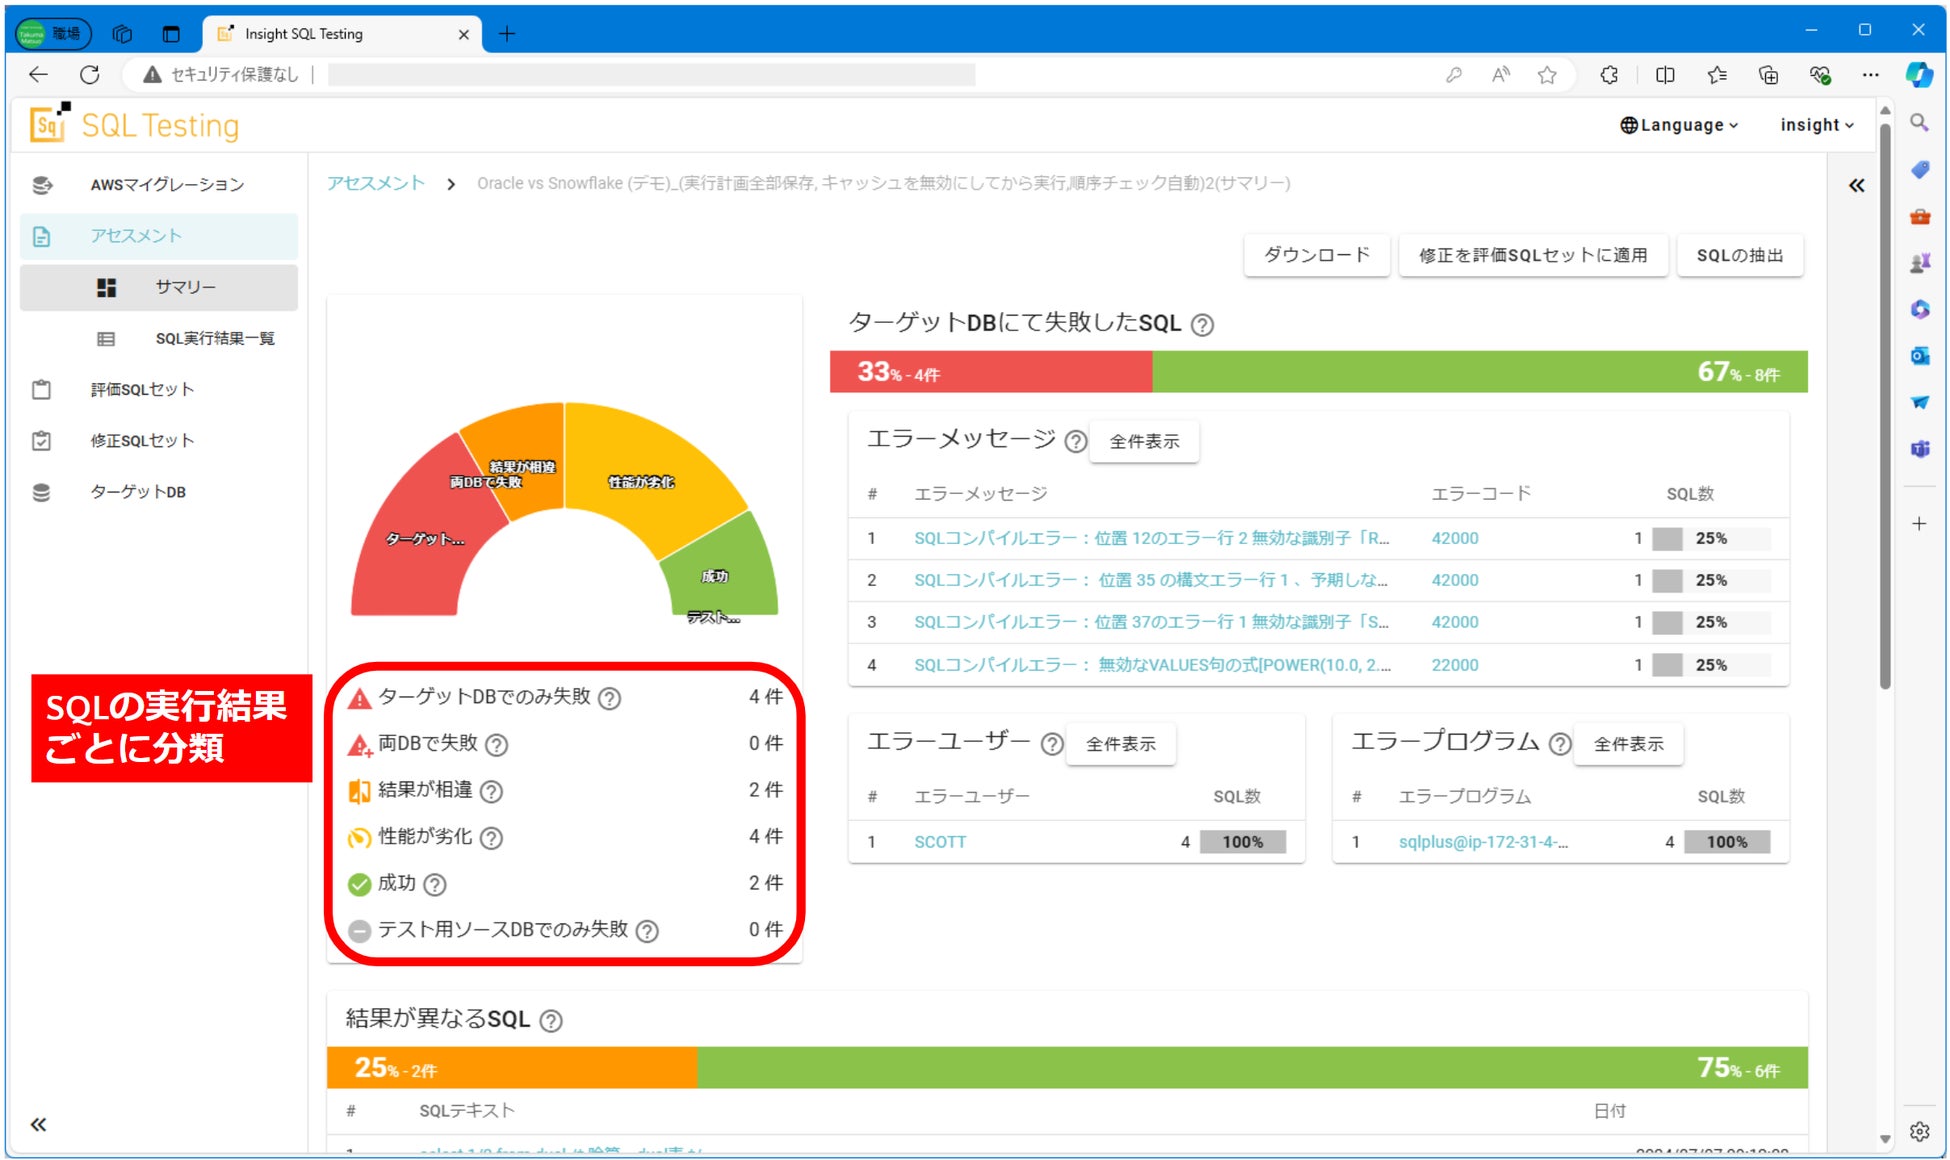Click the ターゲットDB database icon

click(42, 492)
